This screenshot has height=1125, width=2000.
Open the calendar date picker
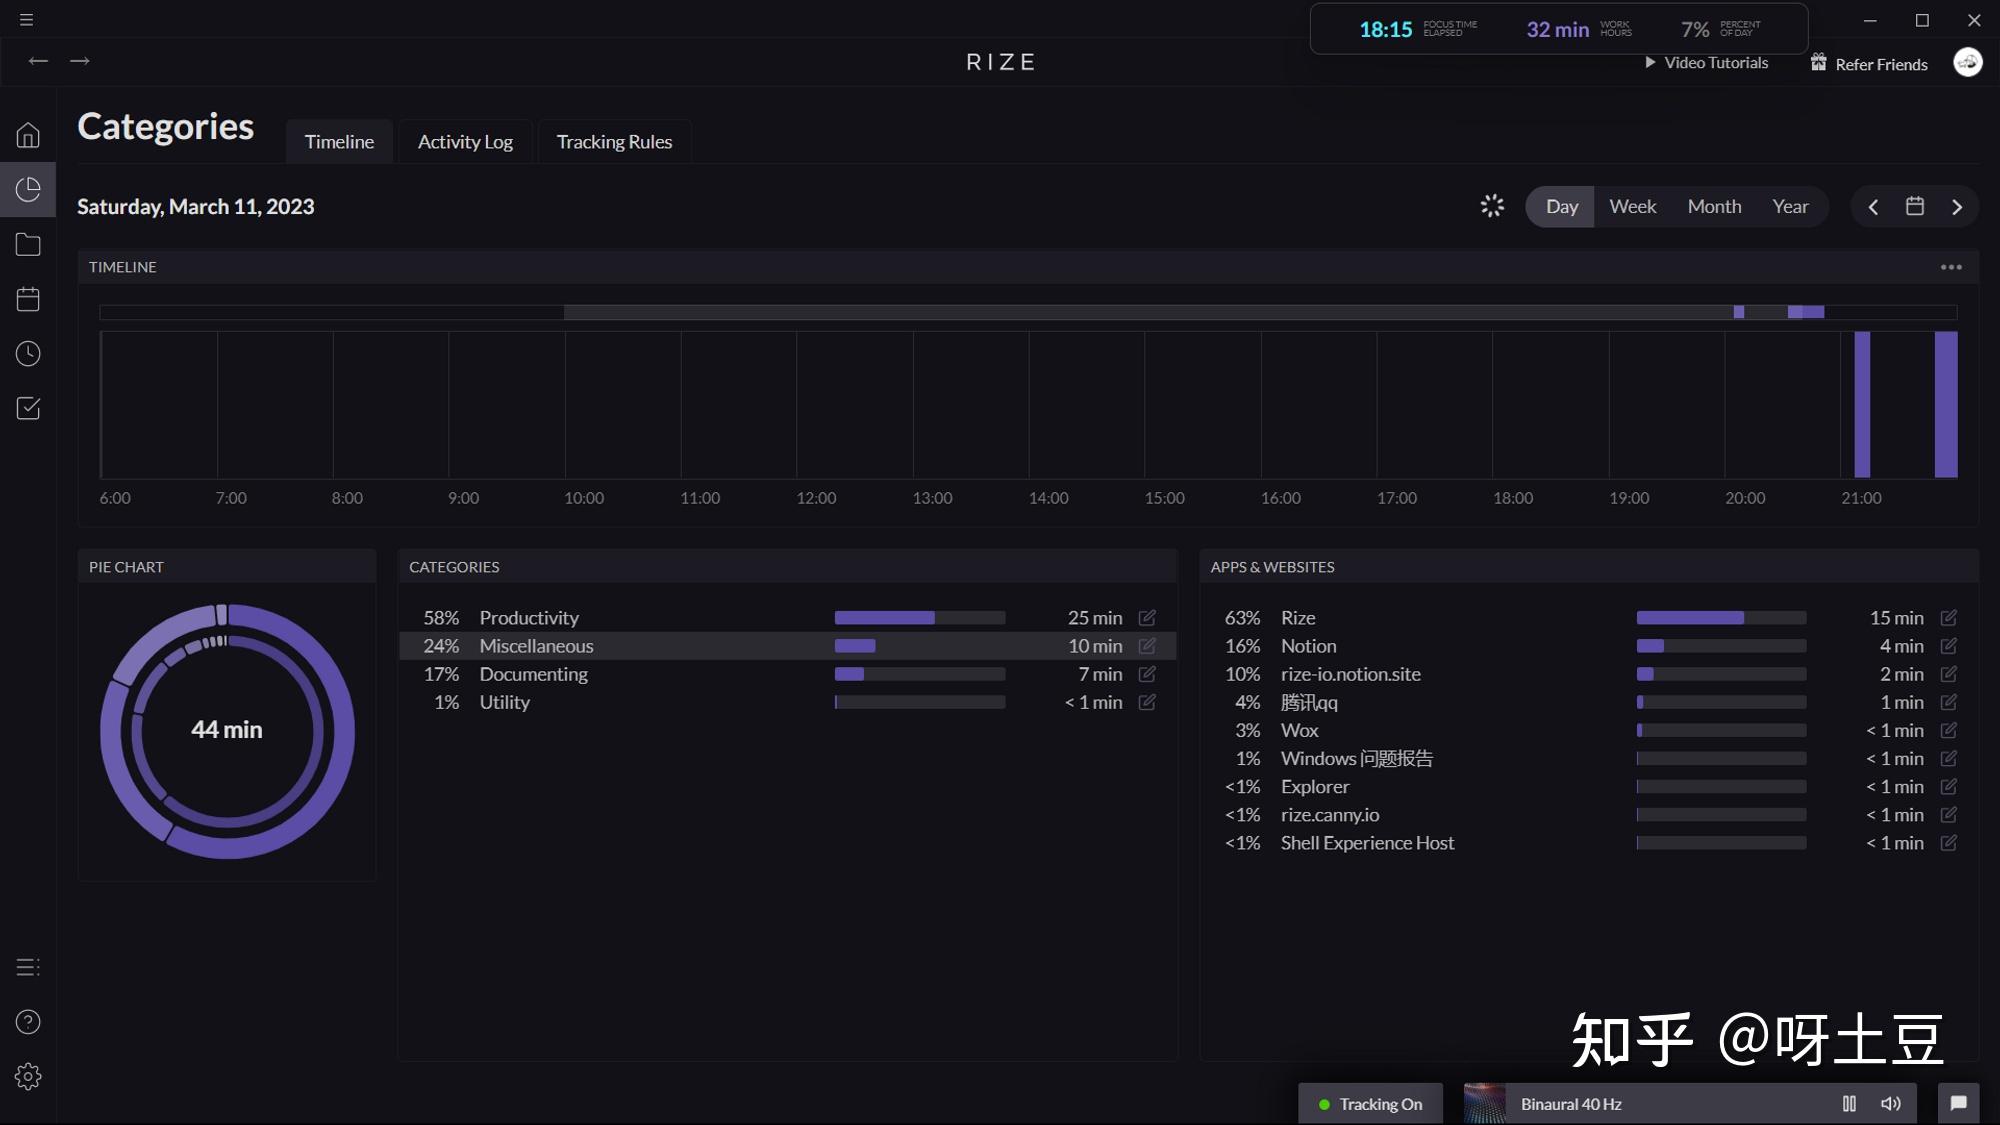coord(1914,206)
